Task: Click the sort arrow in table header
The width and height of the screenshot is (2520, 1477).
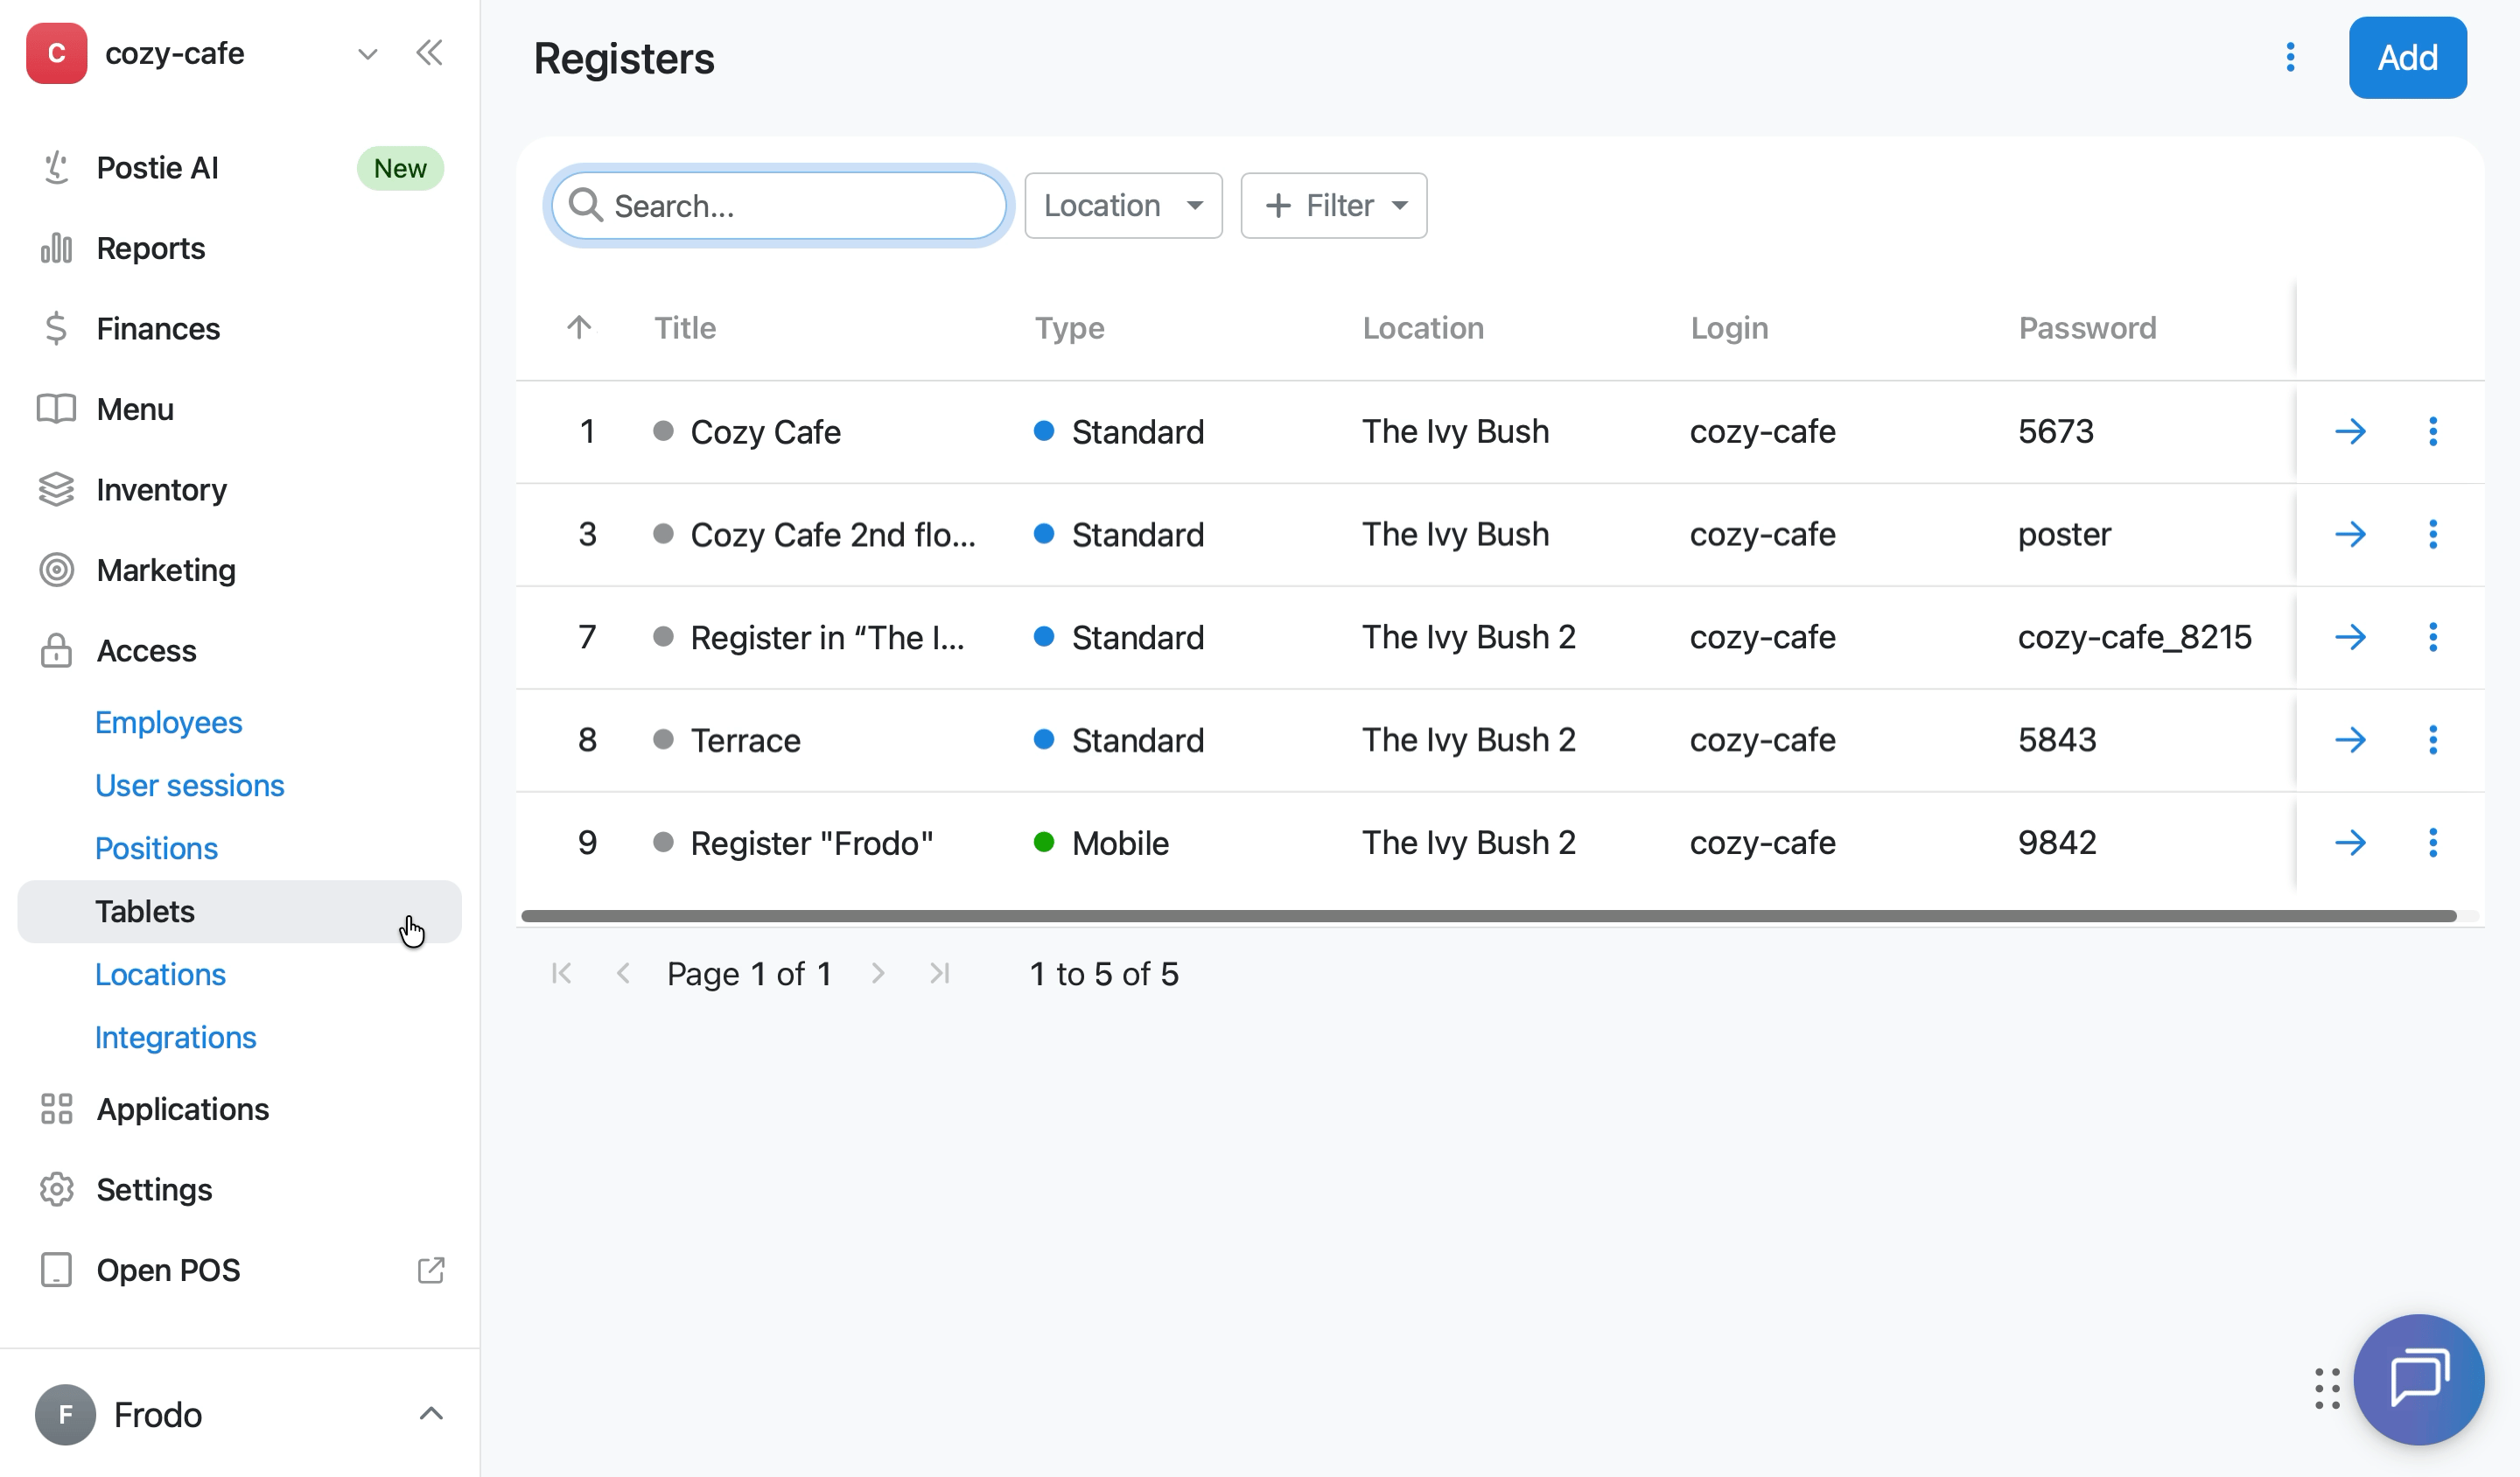Action: 579,327
